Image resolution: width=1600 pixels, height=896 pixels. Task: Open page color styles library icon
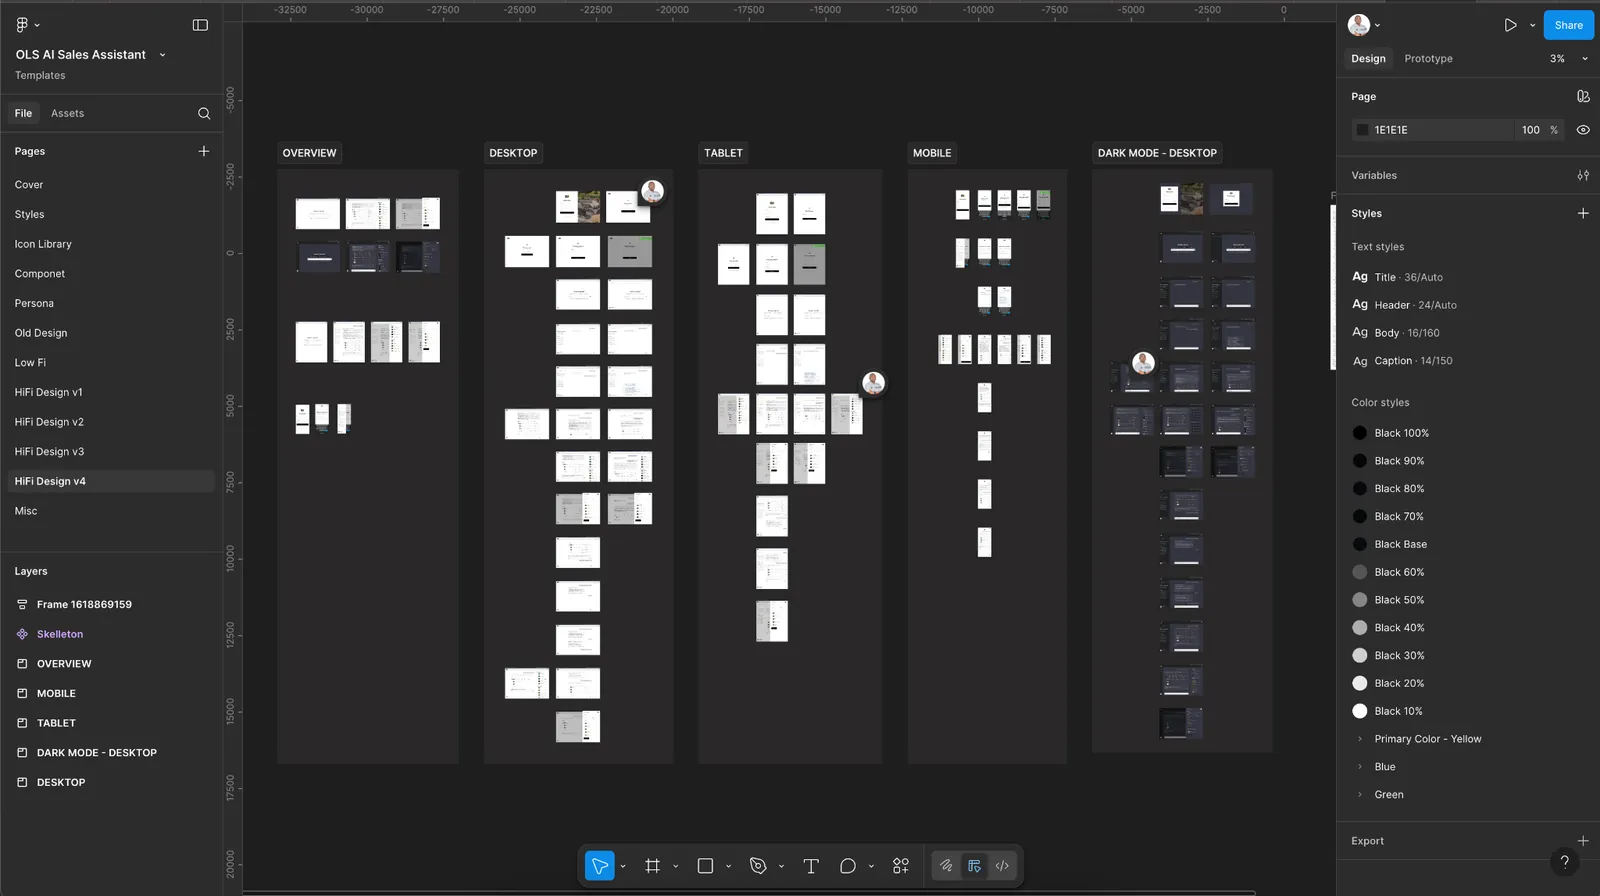(x=1583, y=96)
